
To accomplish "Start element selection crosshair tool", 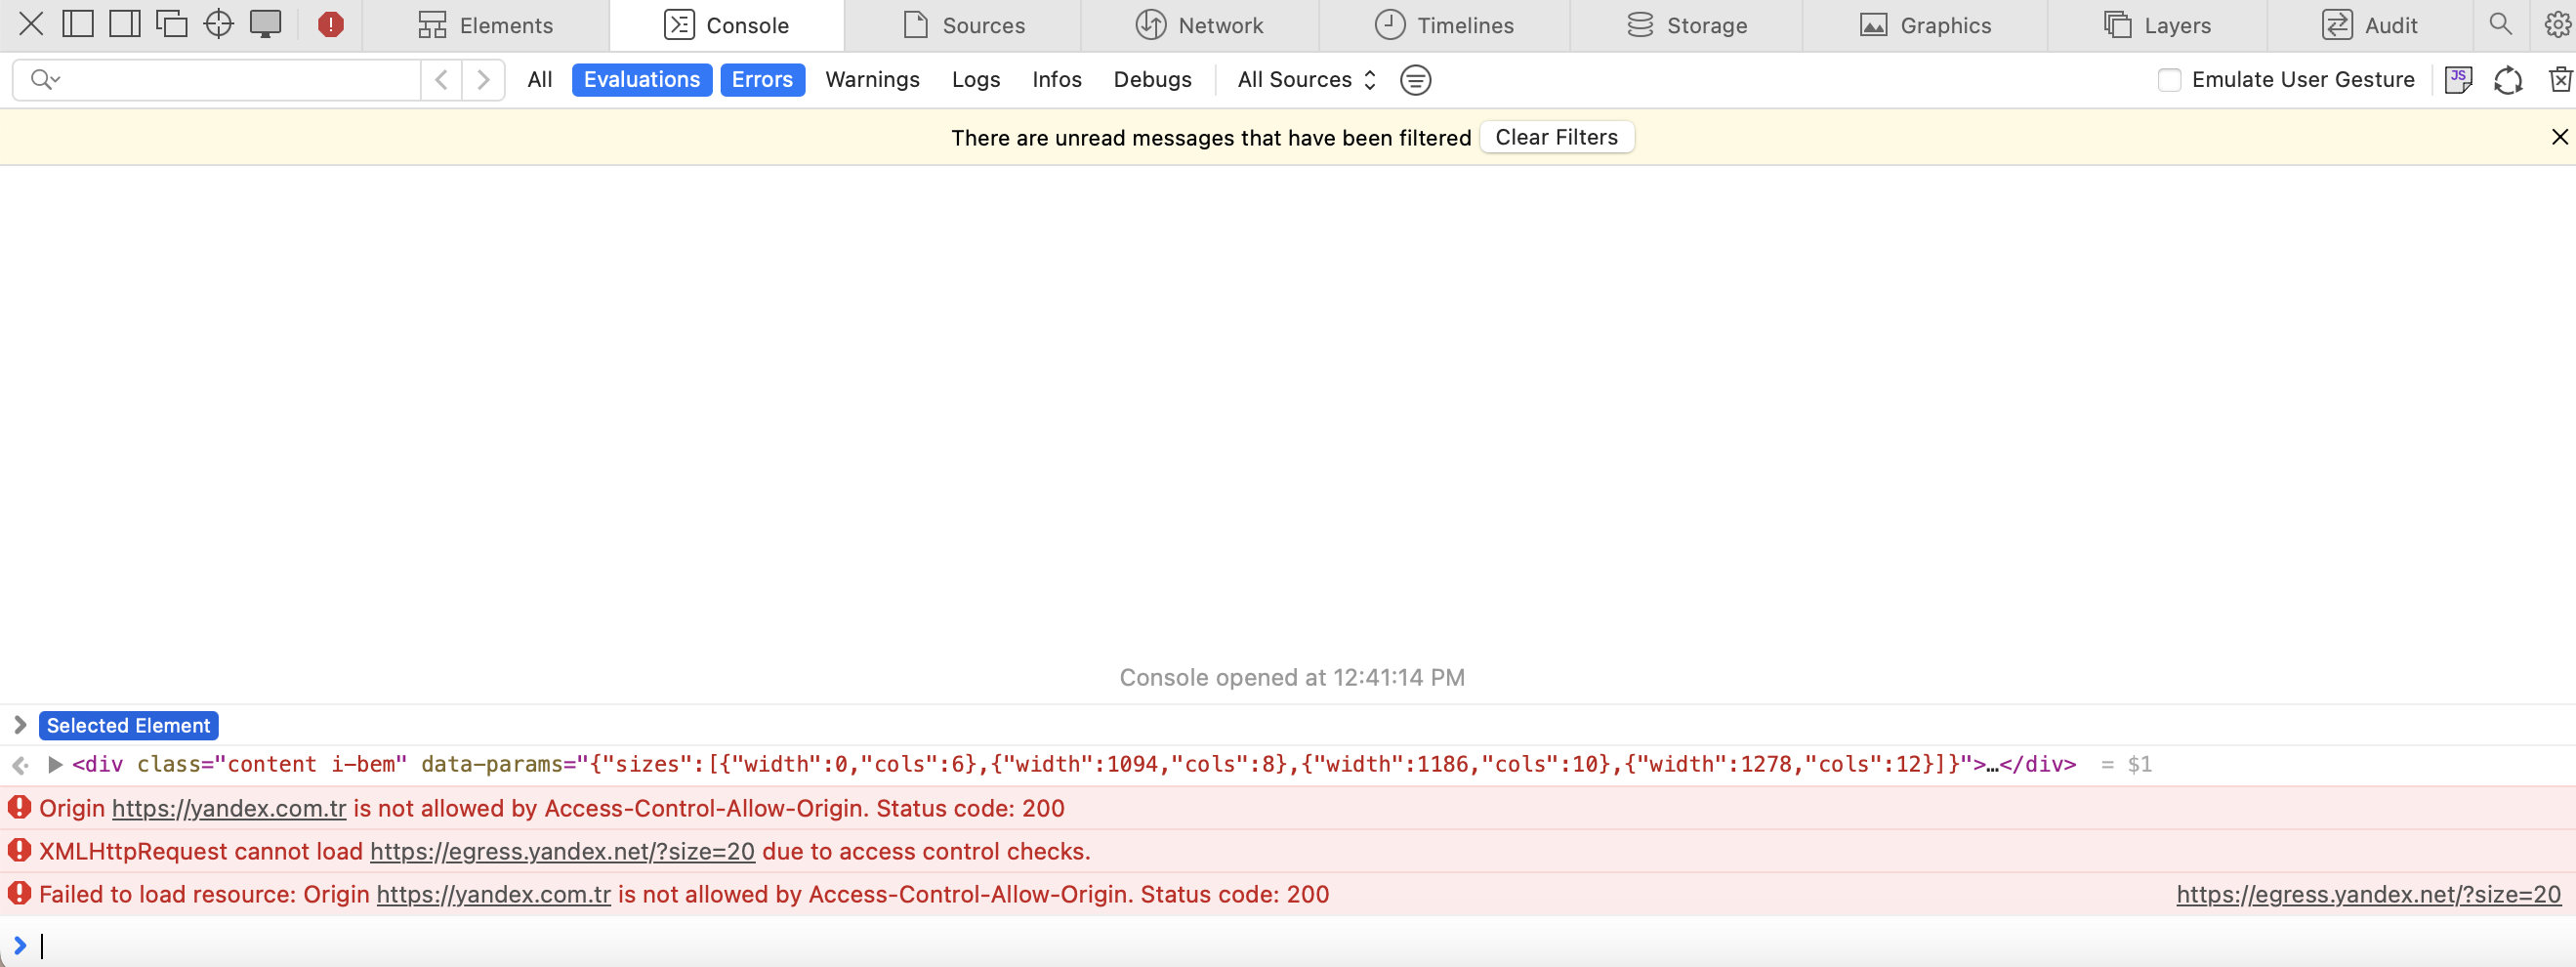I will coord(218,24).
